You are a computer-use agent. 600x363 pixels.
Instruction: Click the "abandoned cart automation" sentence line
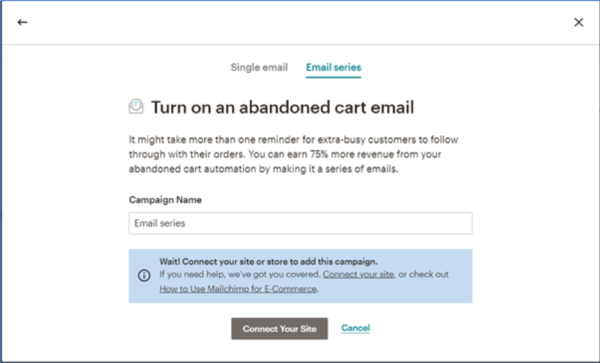pyautogui.click(x=264, y=169)
